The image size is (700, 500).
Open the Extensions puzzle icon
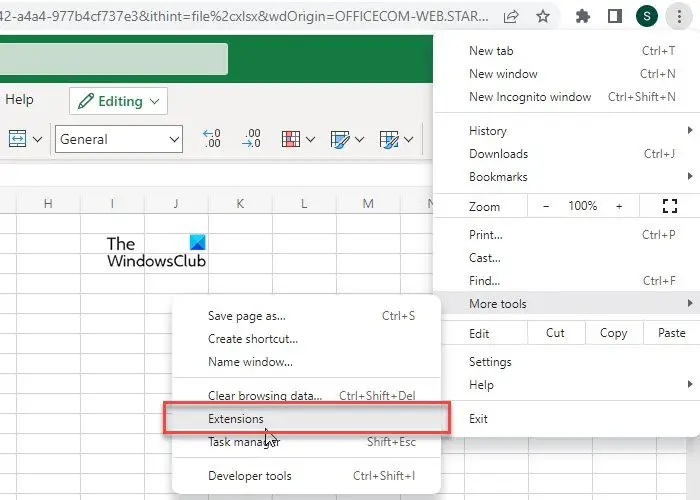(583, 17)
